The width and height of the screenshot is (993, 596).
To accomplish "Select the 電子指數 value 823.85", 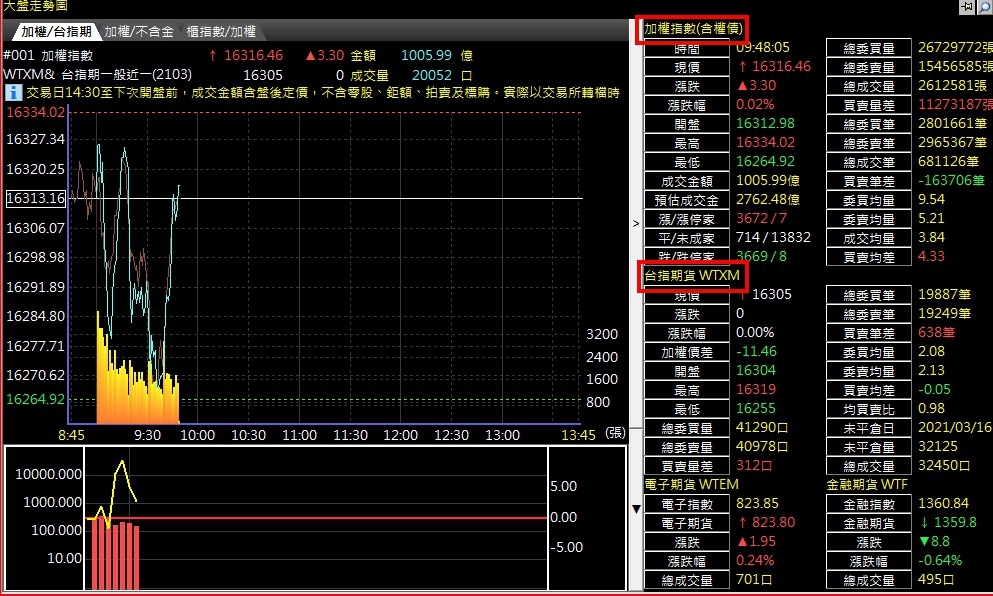I will coord(757,504).
